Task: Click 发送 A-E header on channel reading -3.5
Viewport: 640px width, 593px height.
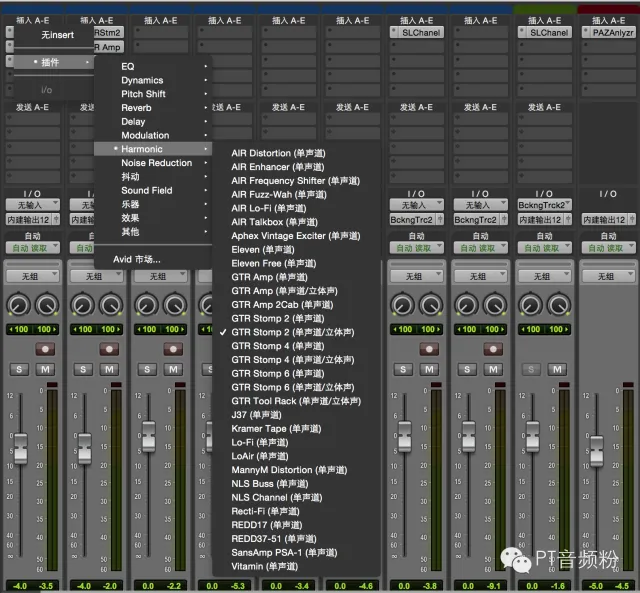Action: (x=32, y=107)
